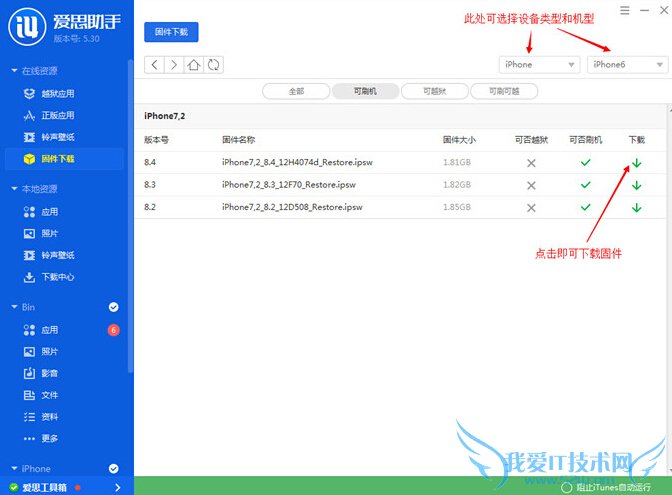Click version 8.4 cell
The image size is (672, 495).
coord(150,162)
